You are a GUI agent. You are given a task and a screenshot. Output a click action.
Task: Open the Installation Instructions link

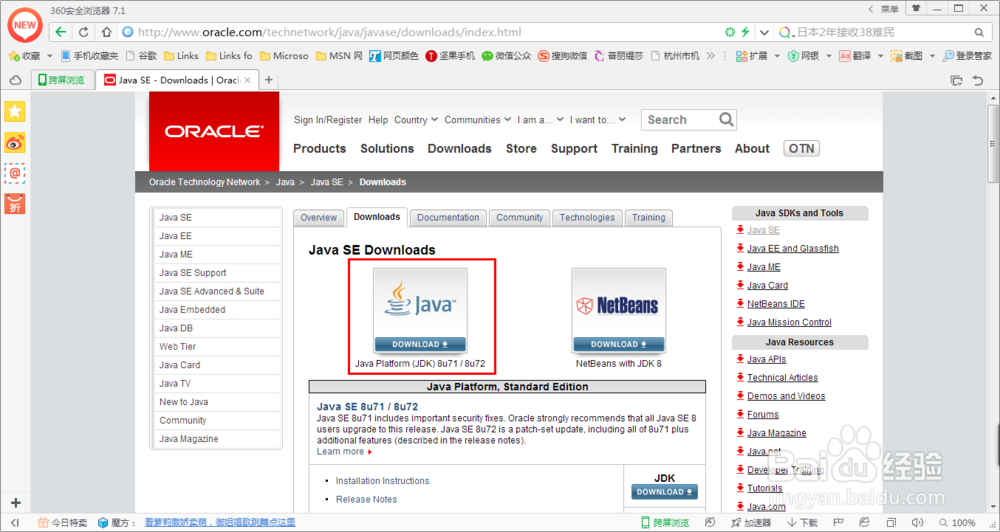(383, 481)
